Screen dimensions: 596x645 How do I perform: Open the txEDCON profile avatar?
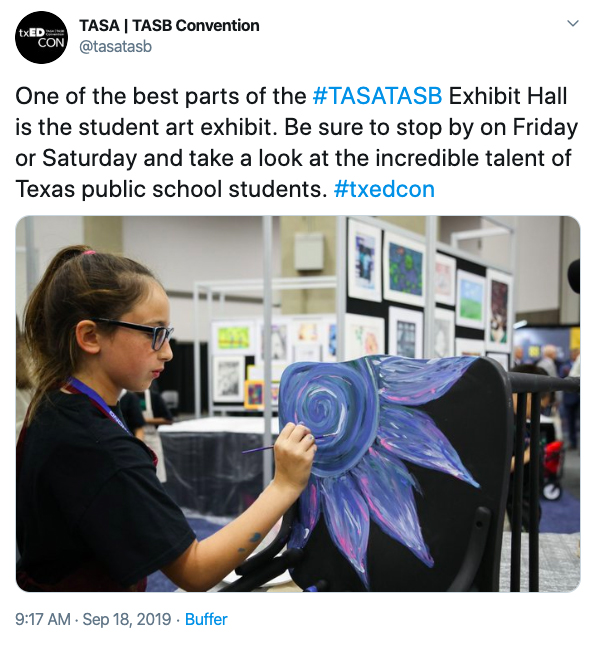42,37
